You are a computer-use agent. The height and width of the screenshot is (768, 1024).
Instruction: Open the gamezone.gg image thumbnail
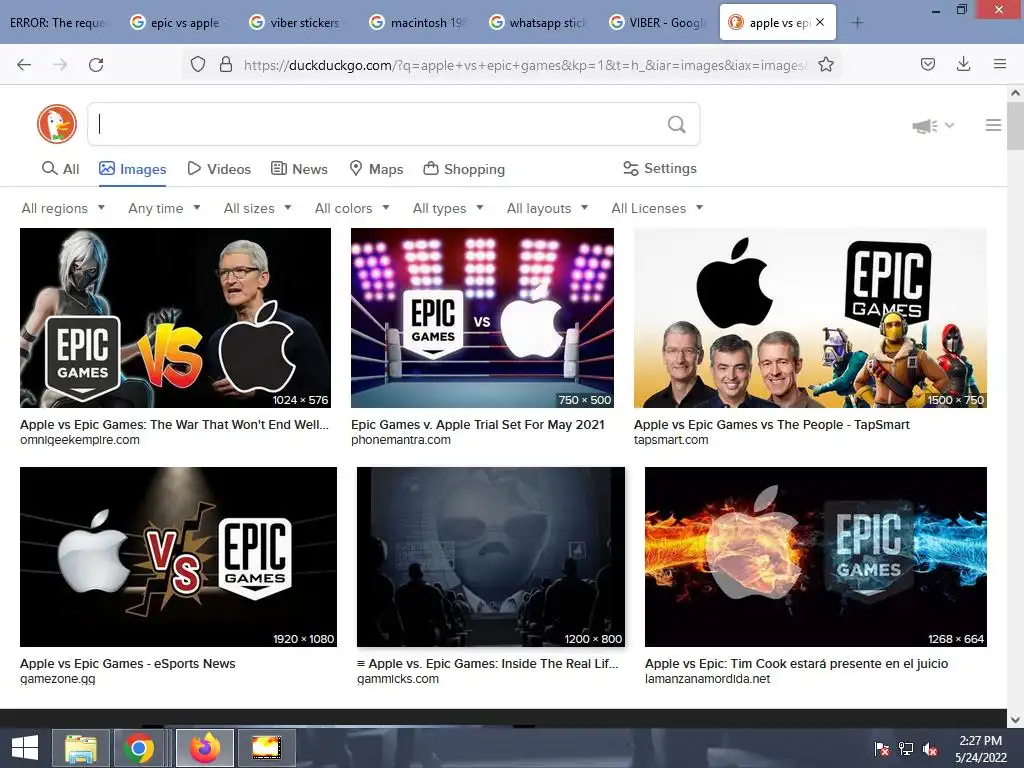pyautogui.click(x=178, y=557)
